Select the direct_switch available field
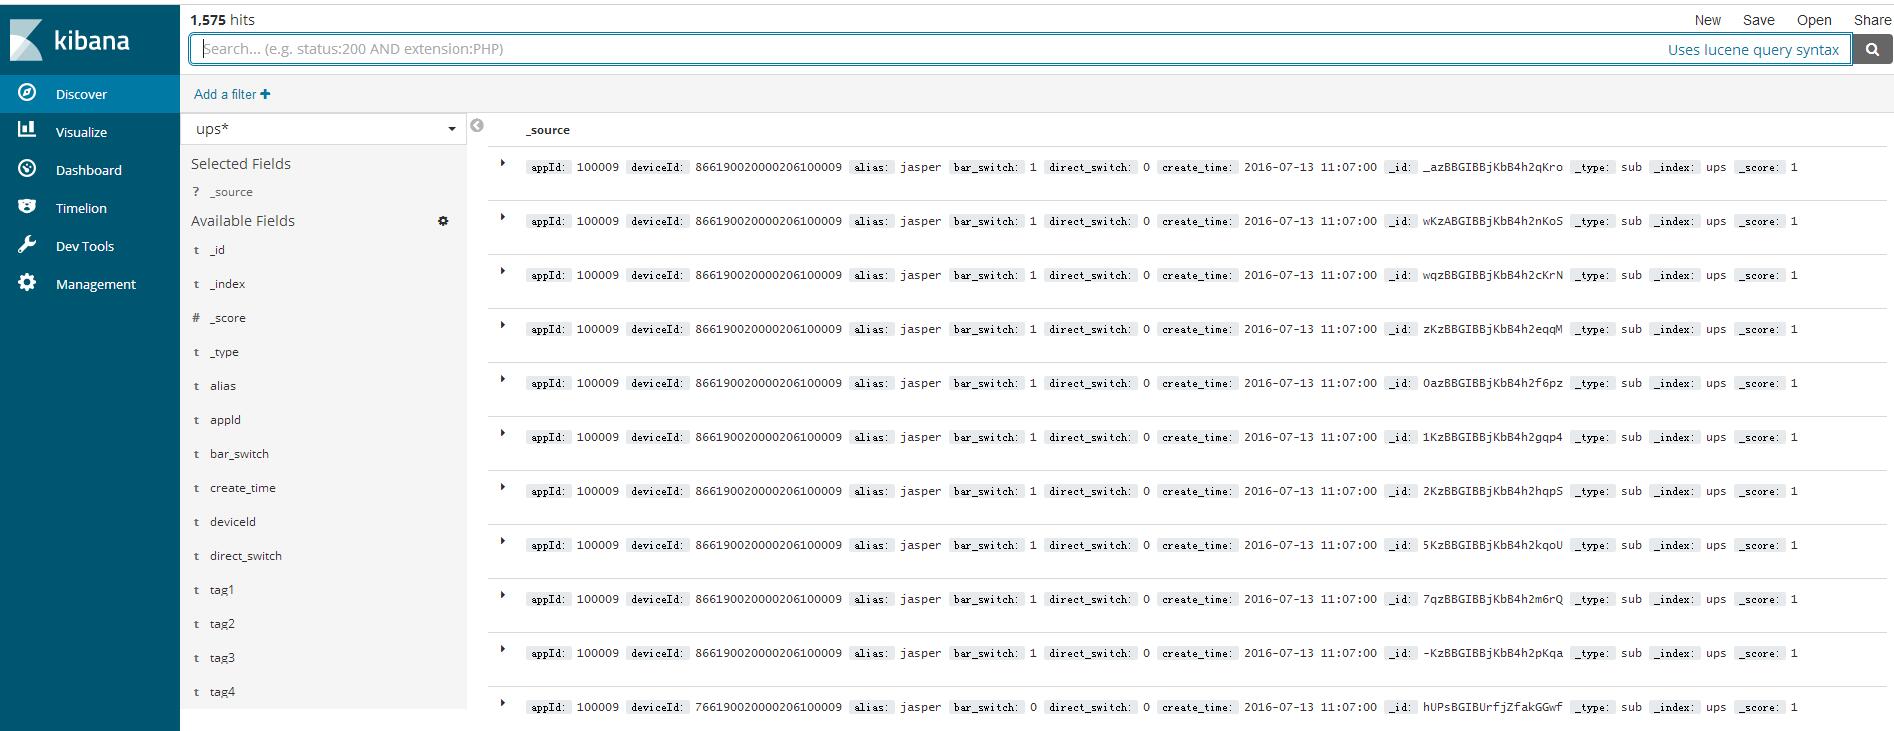This screenshot has width=1894, height=731. pyautogui.click(x=246, y=556)
